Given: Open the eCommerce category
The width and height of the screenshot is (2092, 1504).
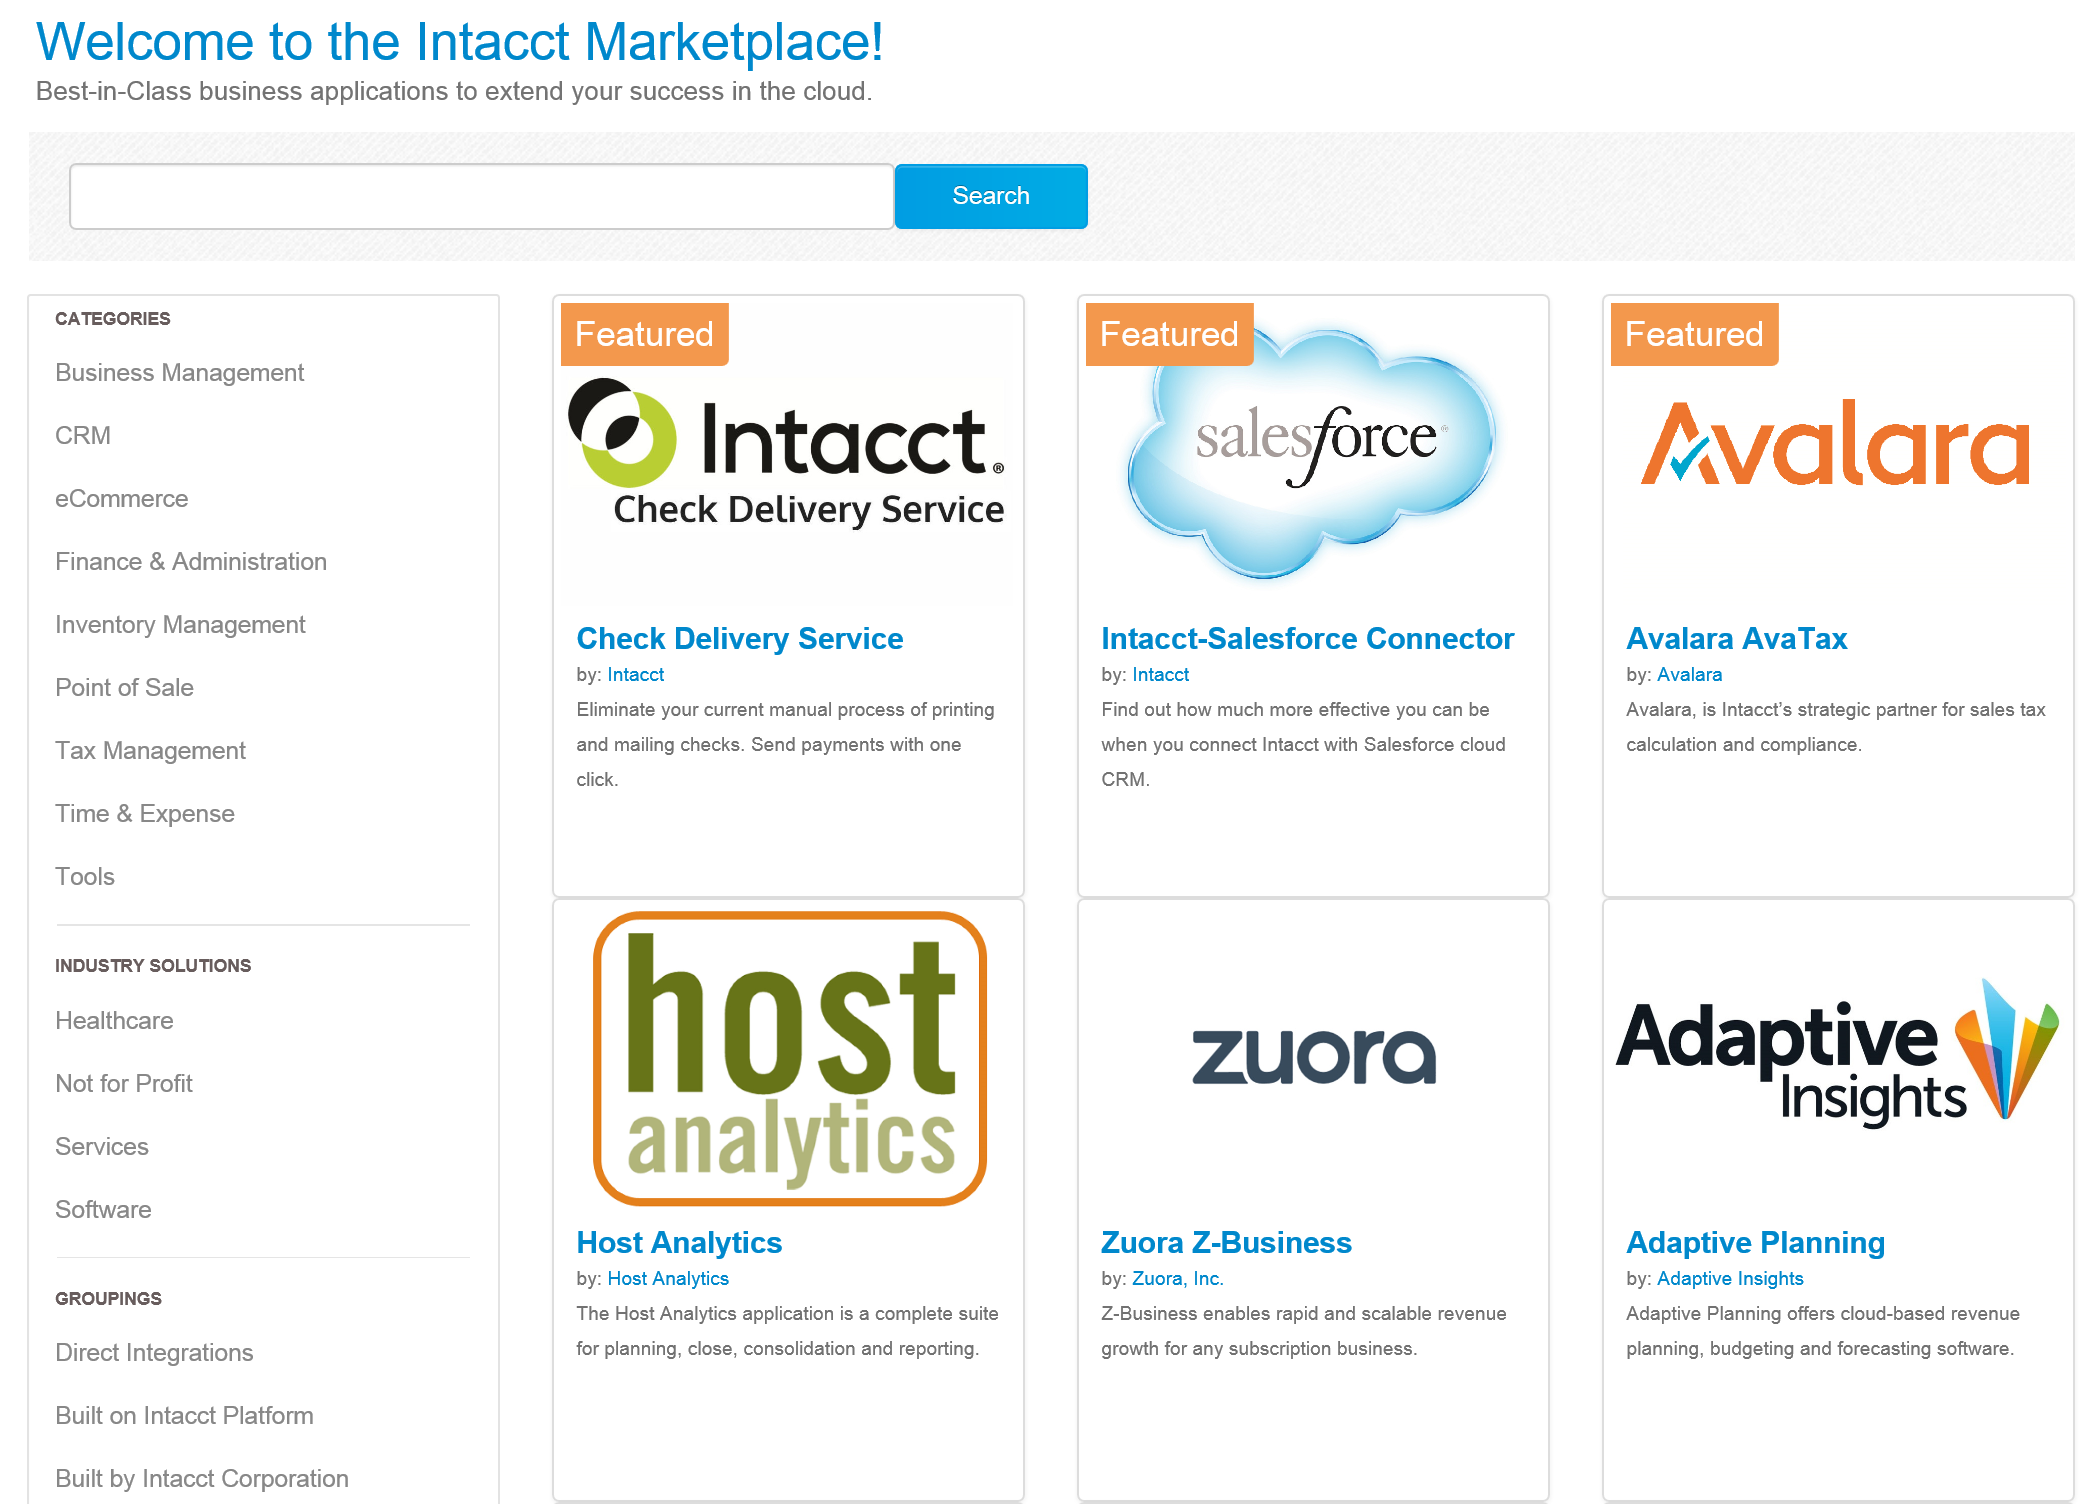Looking at the screenshot, I should (121, 498).
